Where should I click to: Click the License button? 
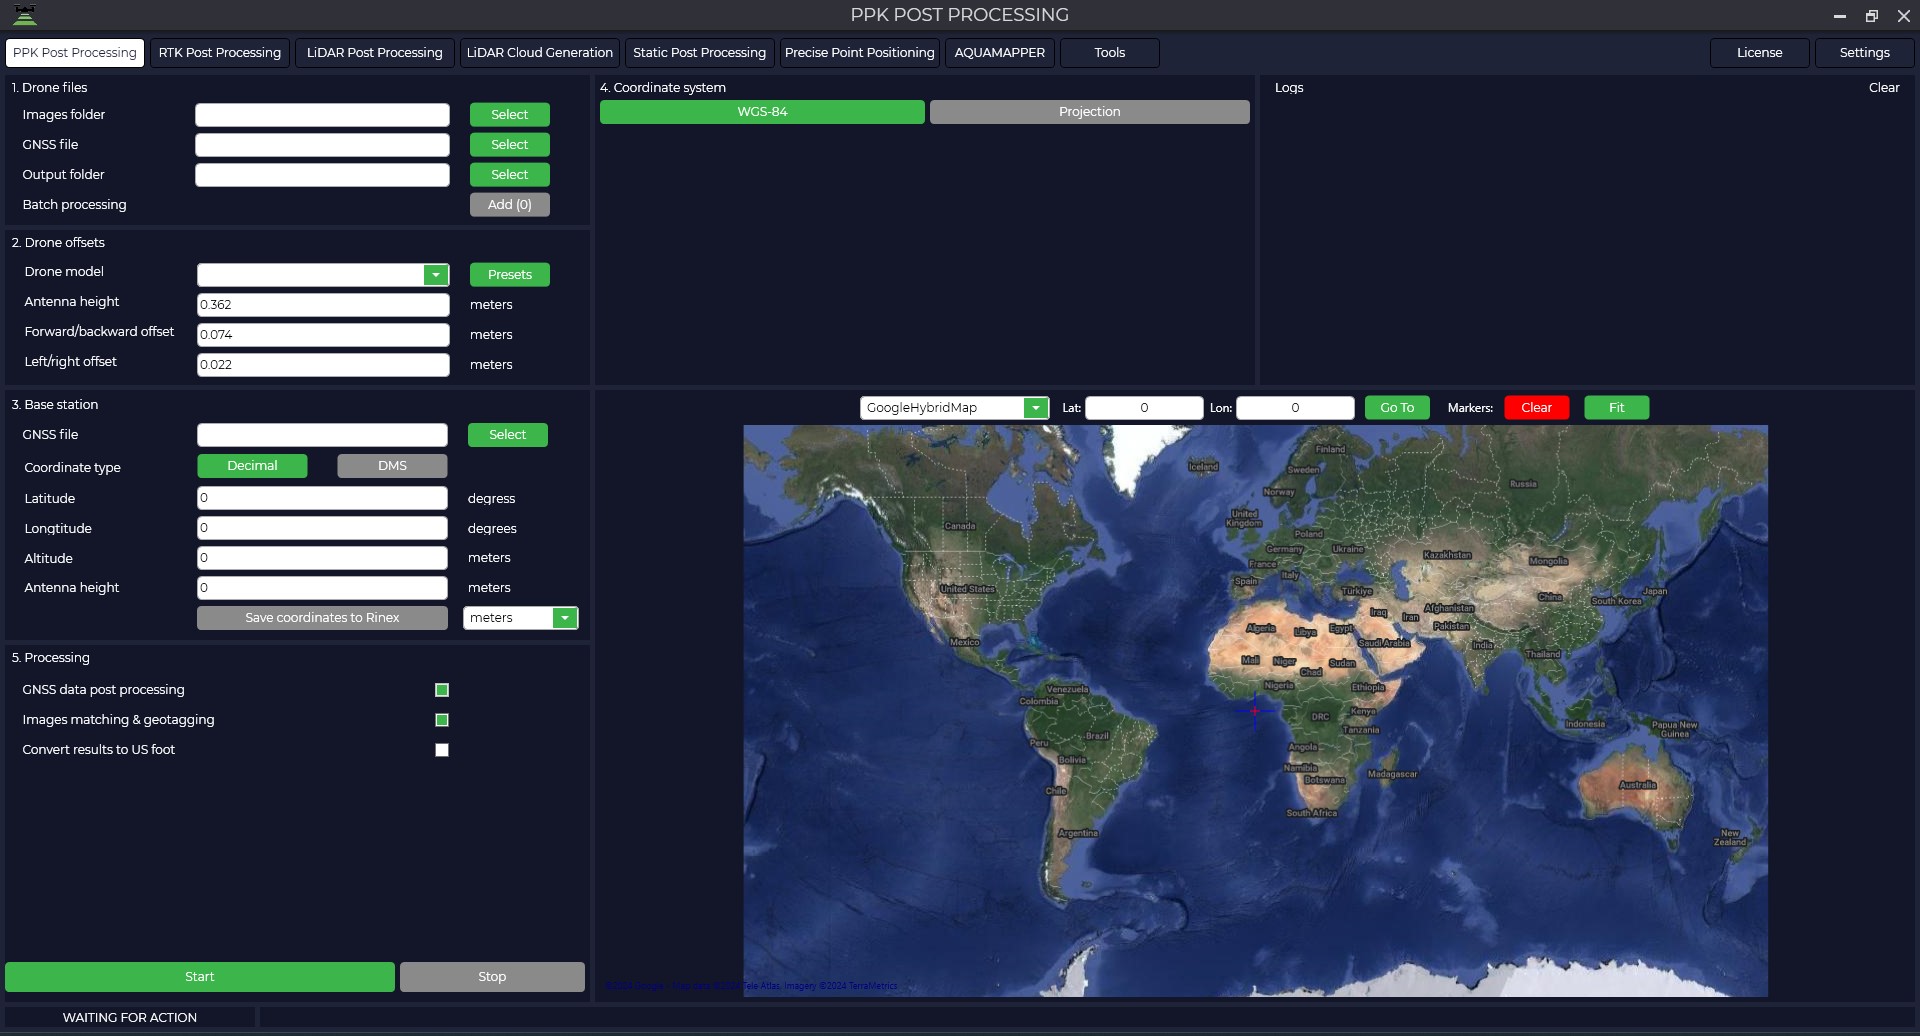[1760, 53]
